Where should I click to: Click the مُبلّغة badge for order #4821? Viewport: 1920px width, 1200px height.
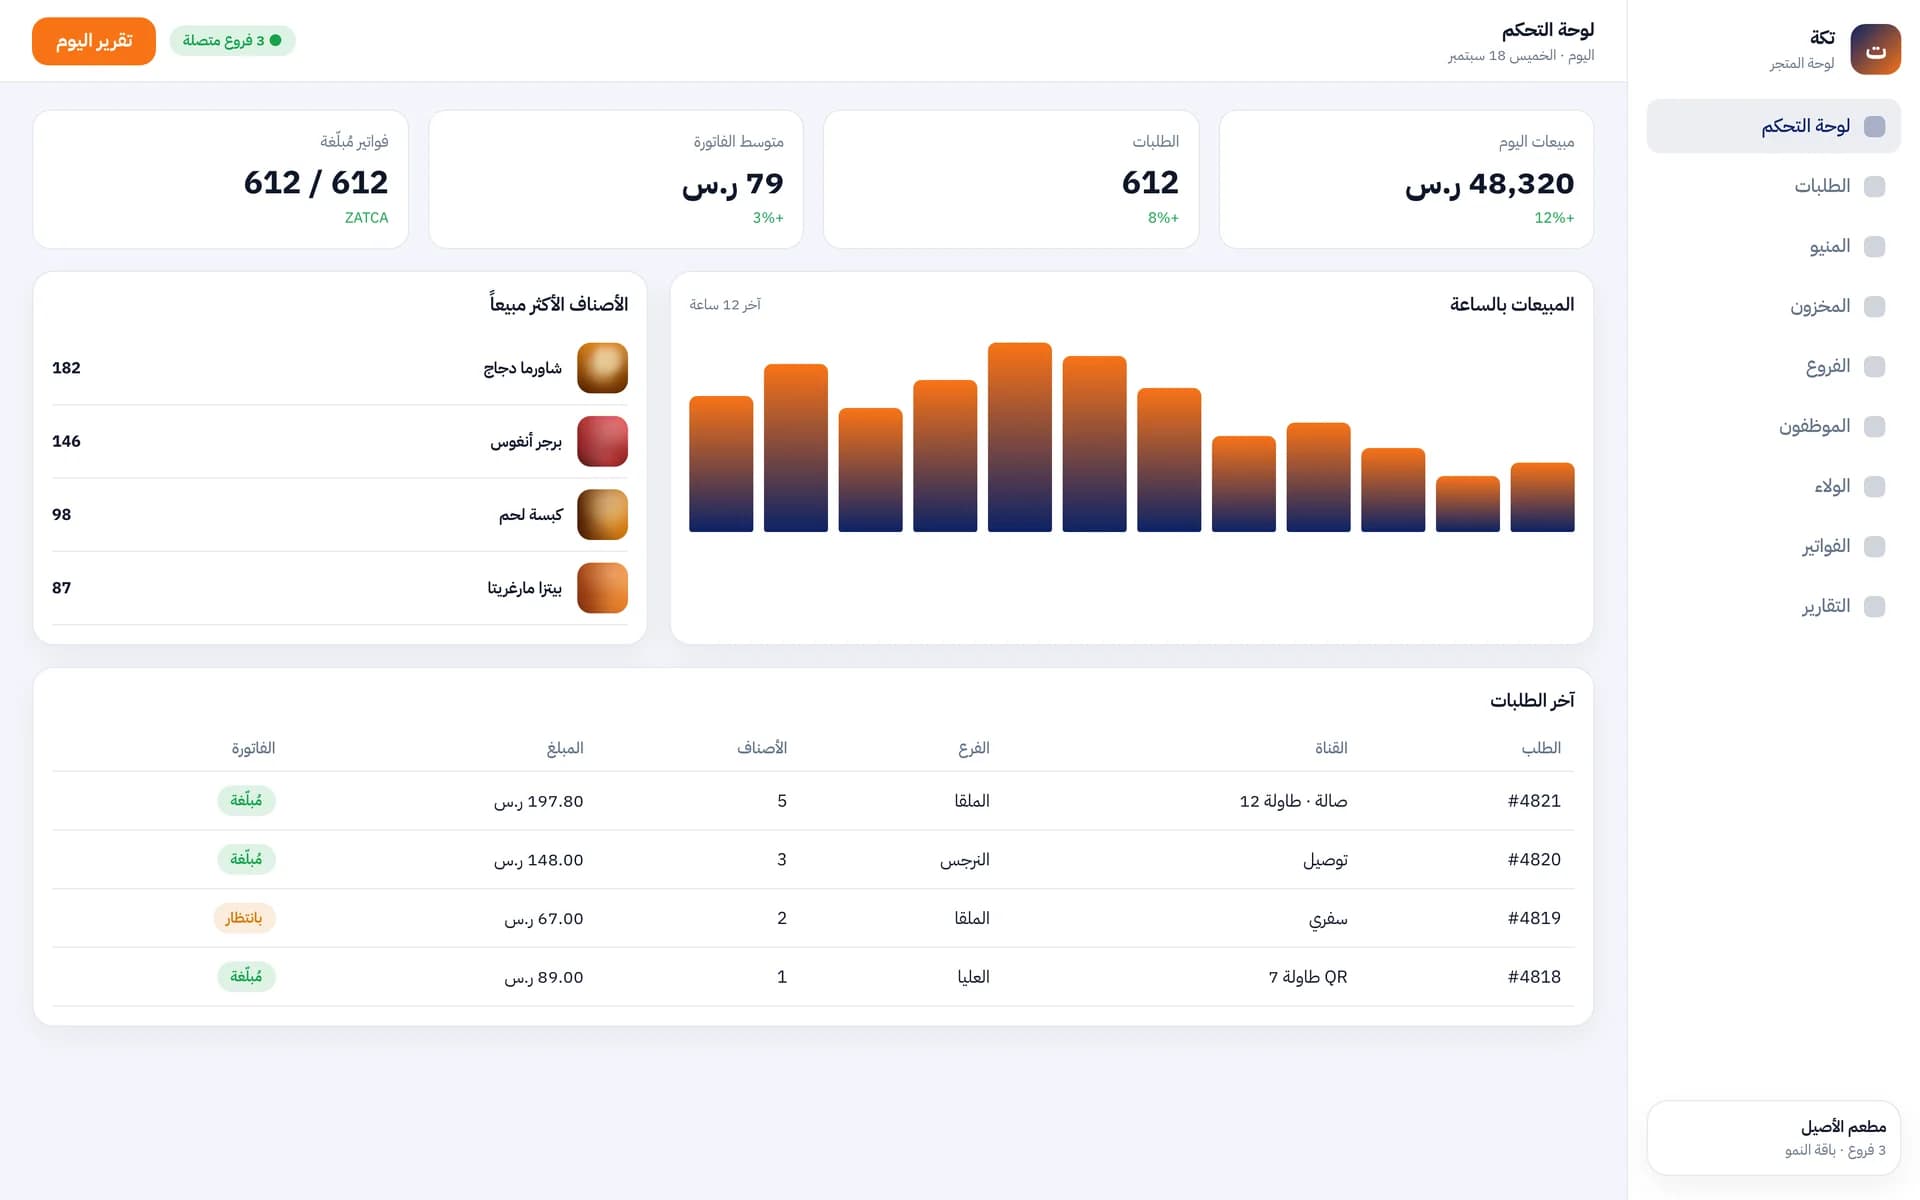(x=246, y=801)
